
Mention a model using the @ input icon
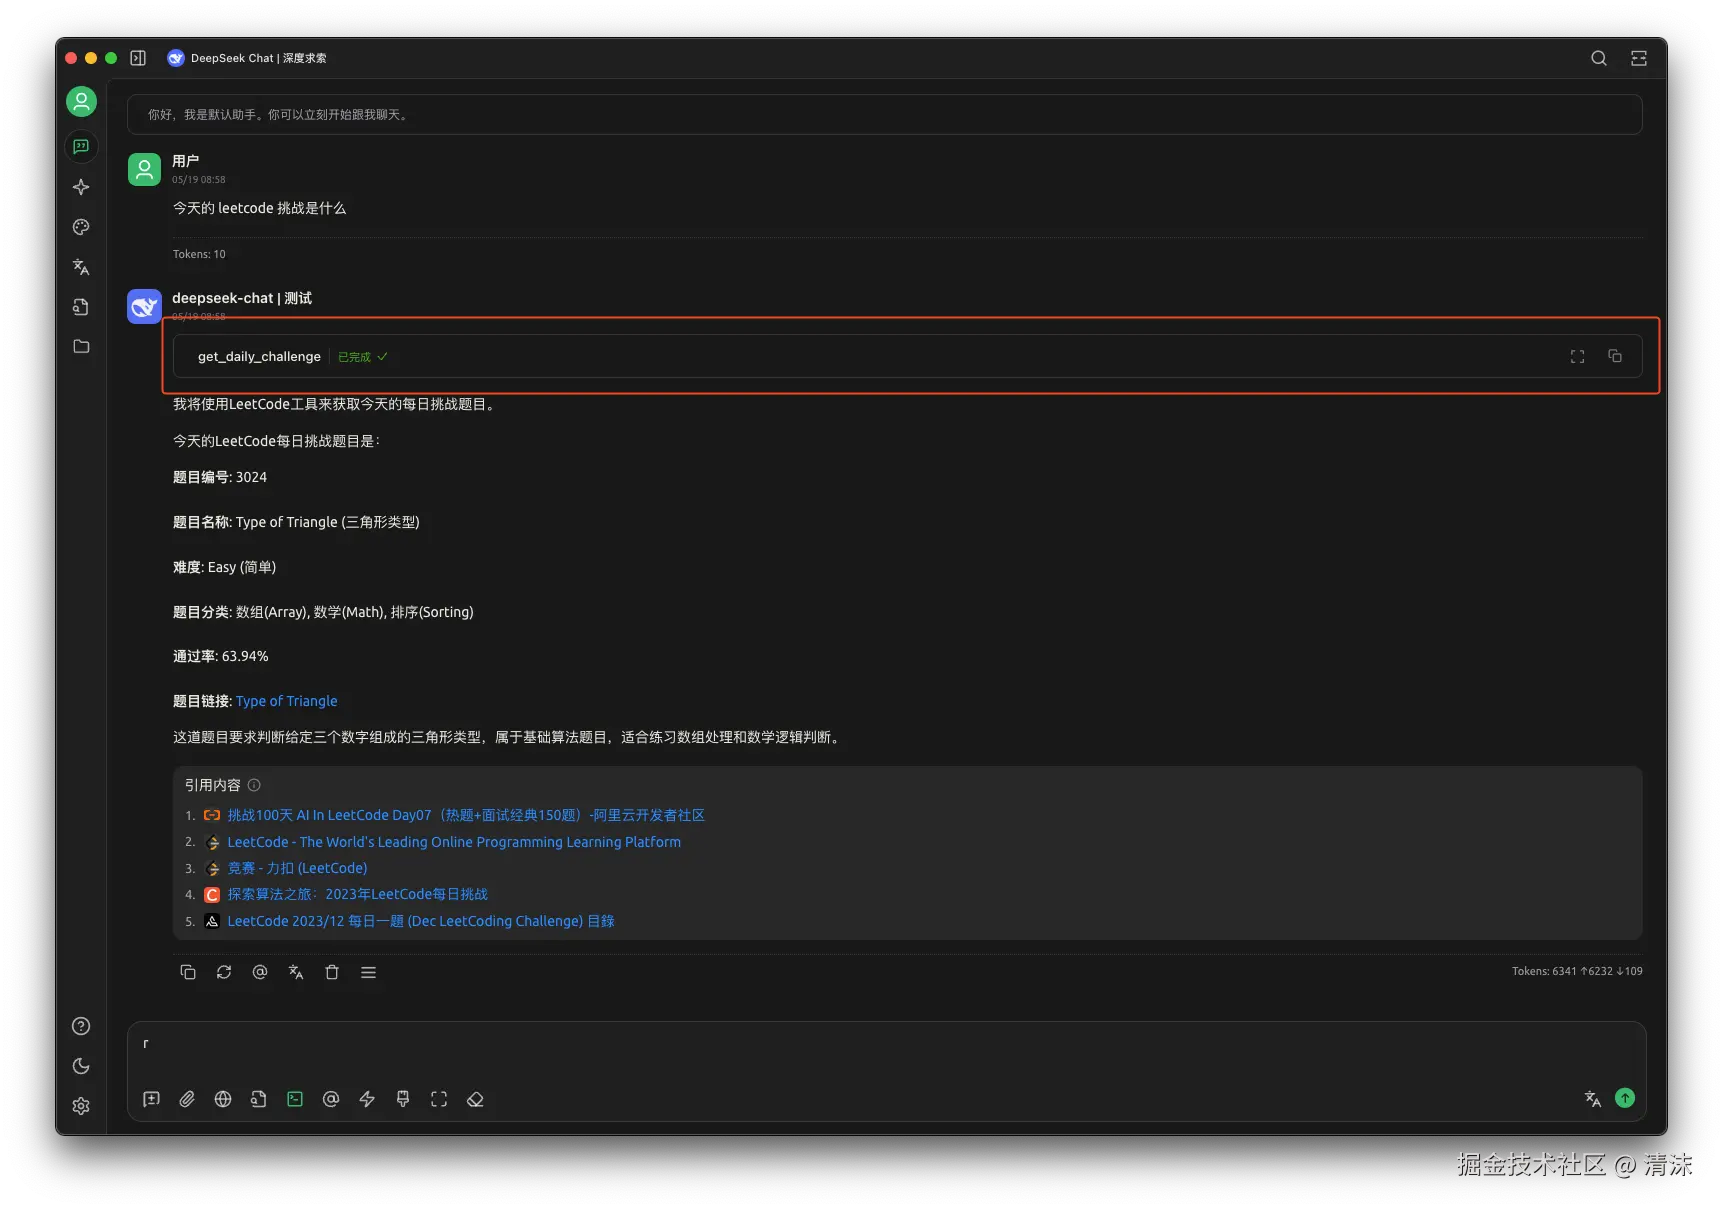[x=331, y=1099]
